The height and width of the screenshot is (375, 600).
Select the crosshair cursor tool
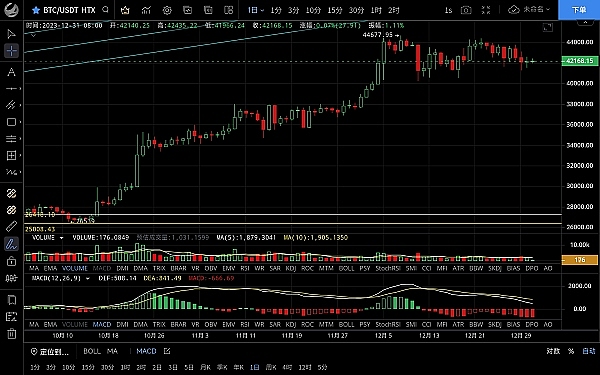coord(11,51)
